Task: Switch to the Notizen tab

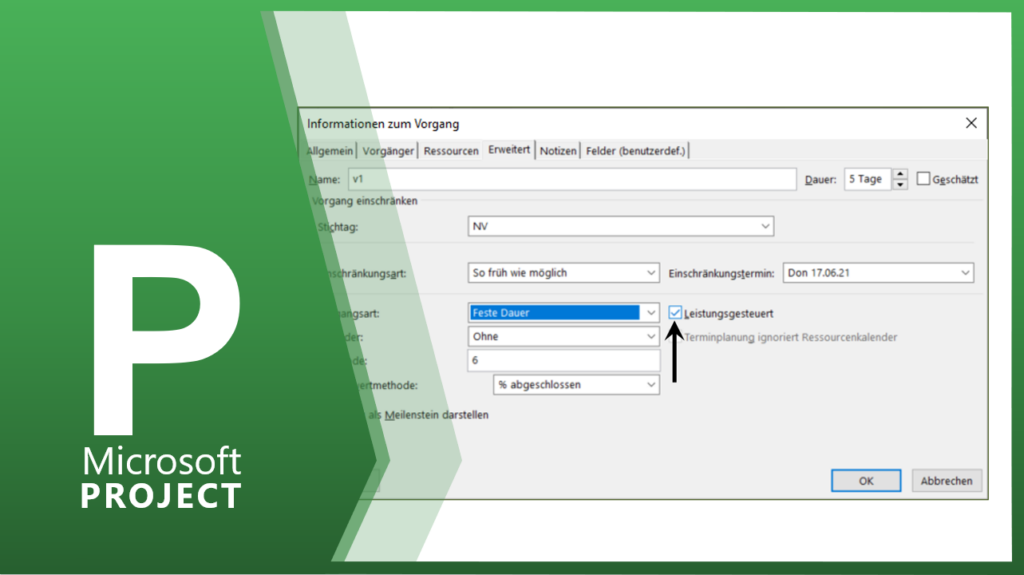Action: tap(558, 151)
